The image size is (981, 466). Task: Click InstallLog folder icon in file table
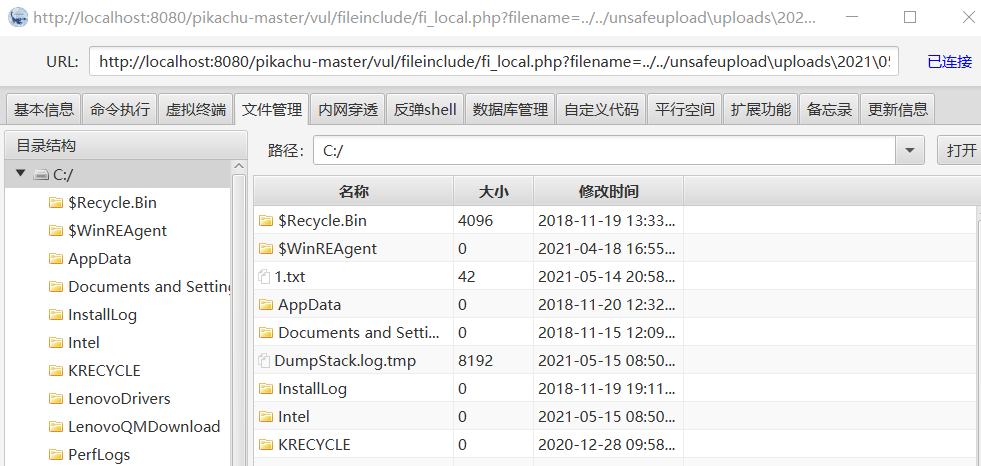(267, 388)
